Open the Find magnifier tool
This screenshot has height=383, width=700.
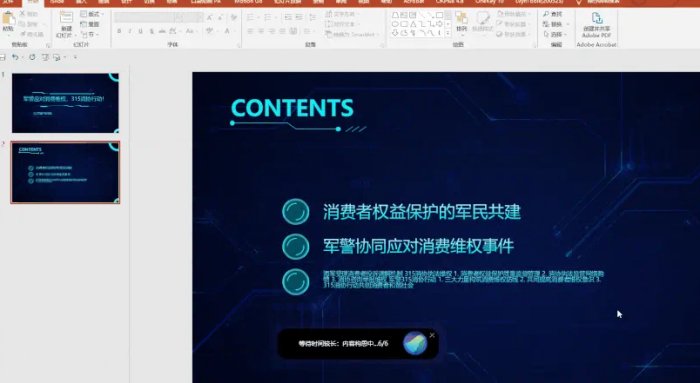tap(552, 14)
